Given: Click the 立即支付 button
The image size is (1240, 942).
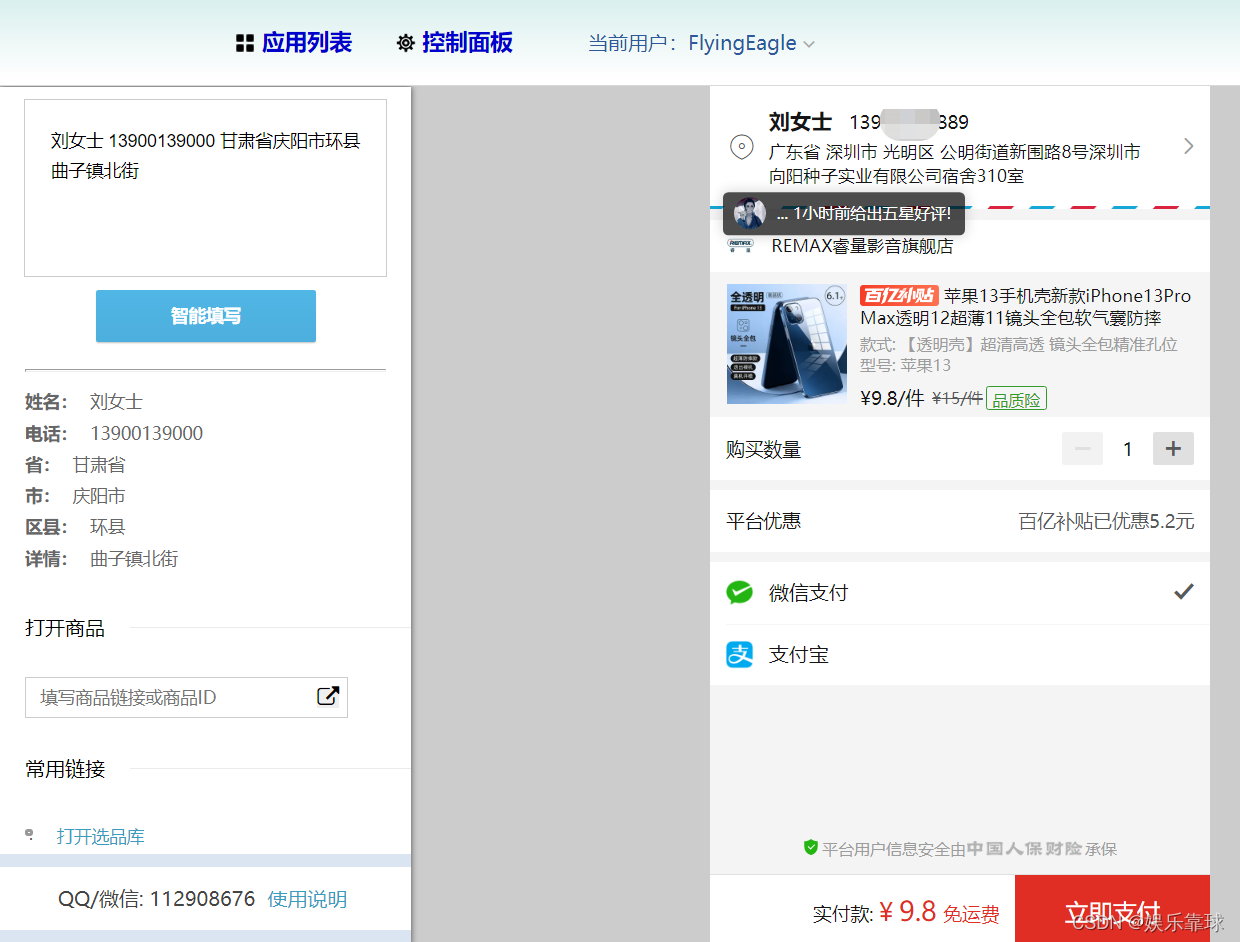Looking at the screenshot, I should 1112,909.
